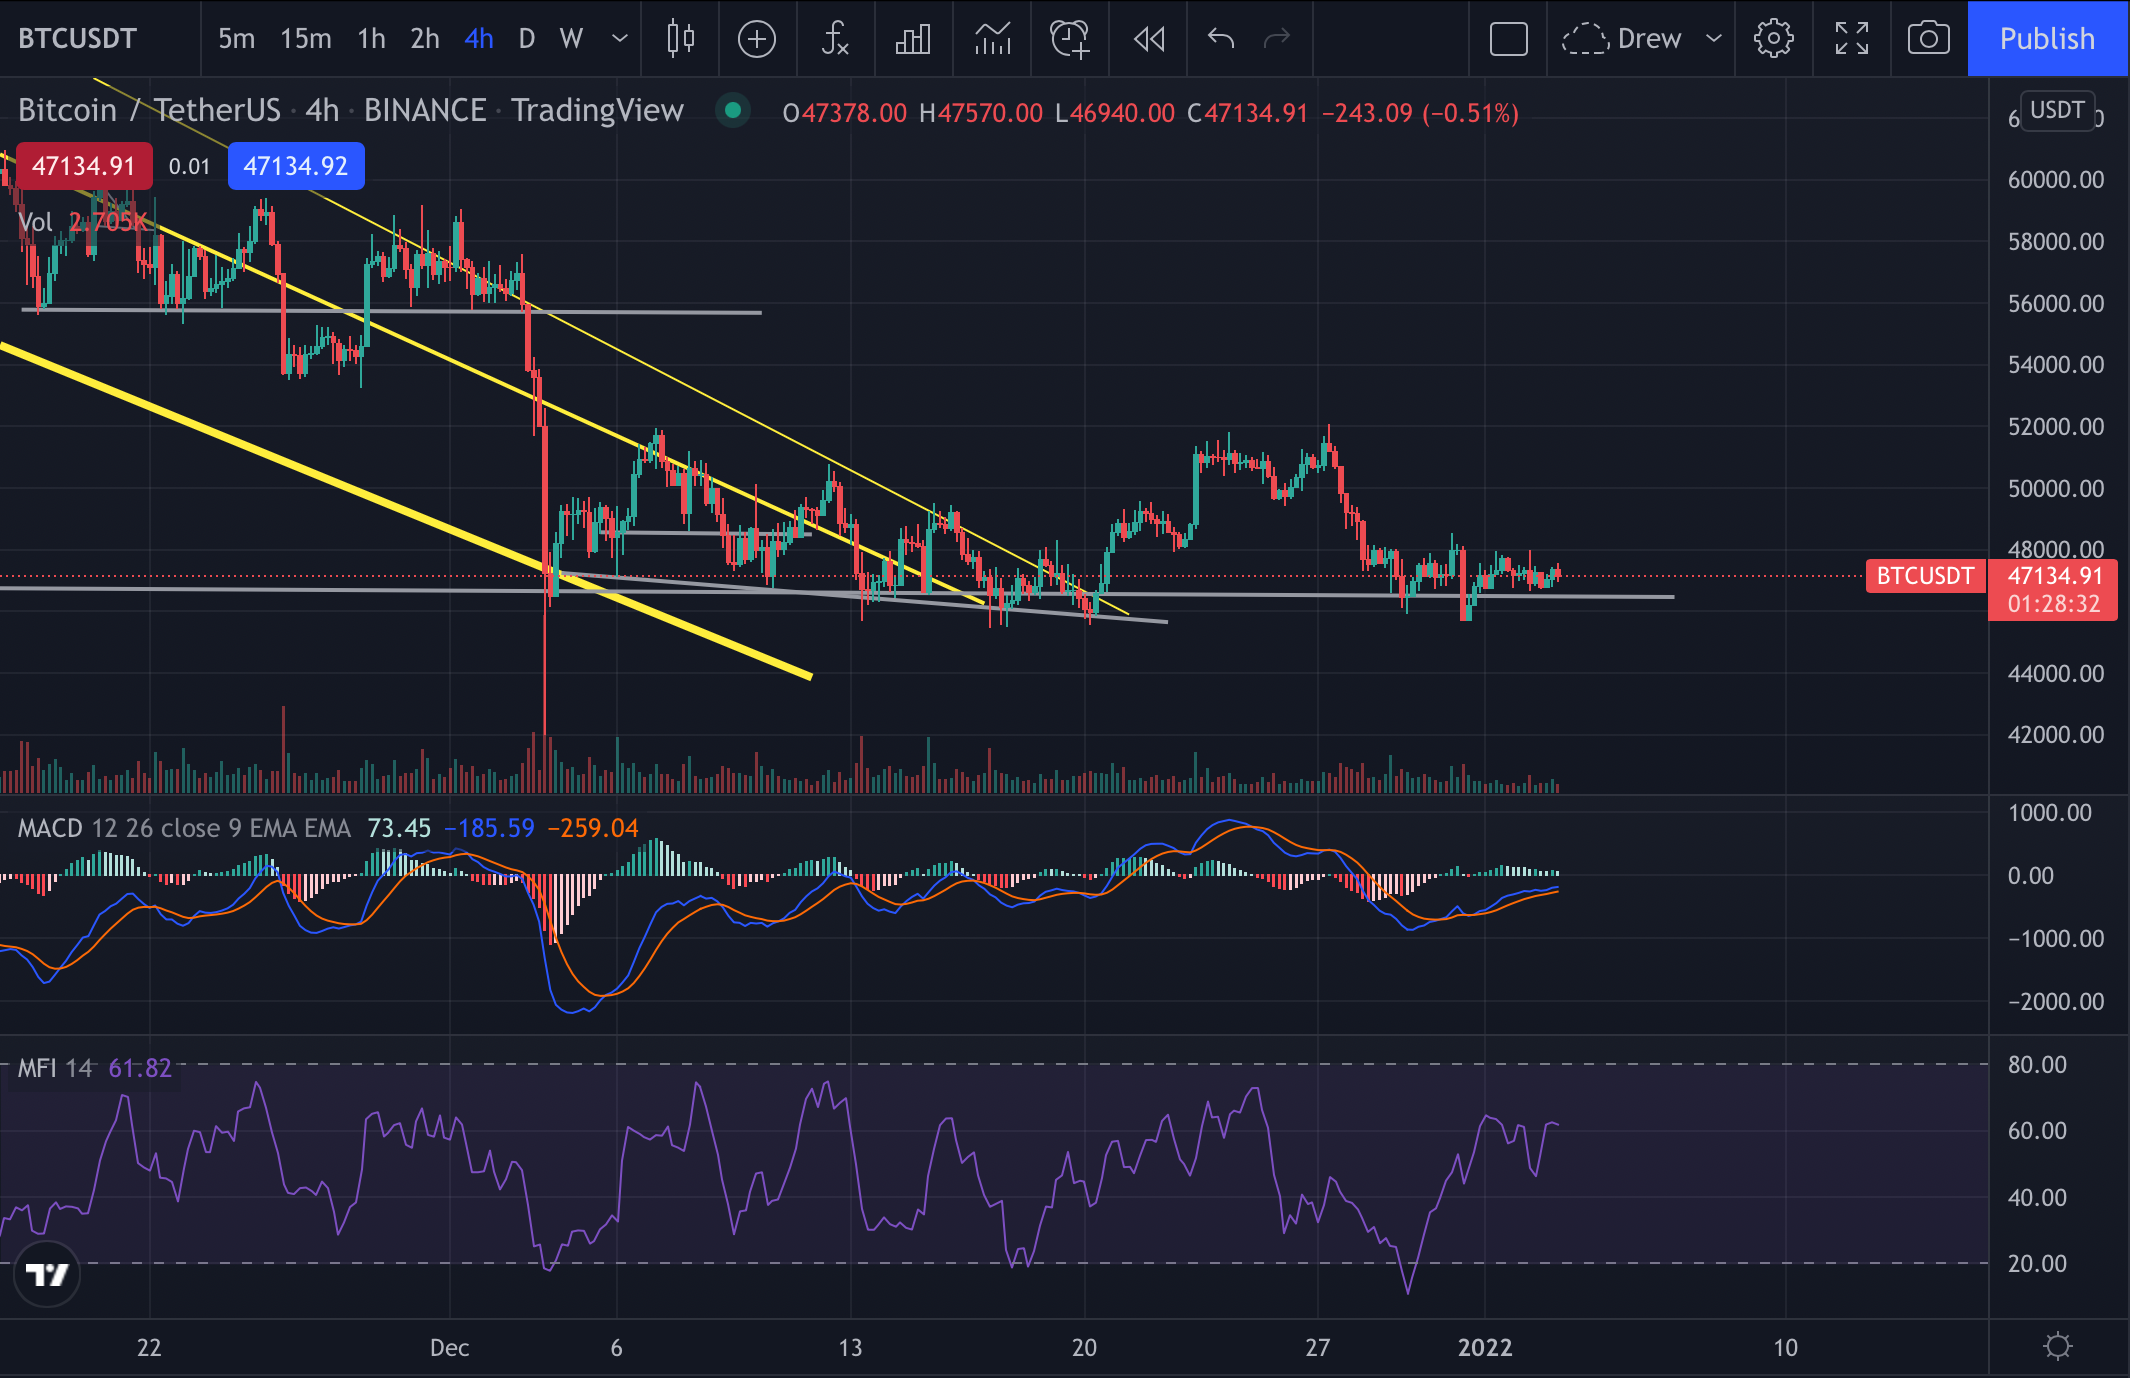Create an alert with the alarm clock icon
Screen dimensions: 2130x1378
1070,39
